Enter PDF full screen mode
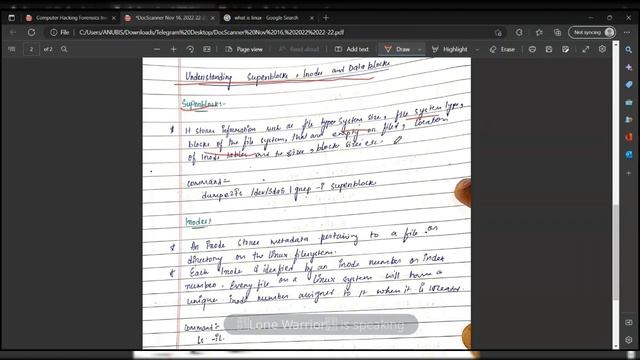640x360 pixels. (x=586, y=49)
